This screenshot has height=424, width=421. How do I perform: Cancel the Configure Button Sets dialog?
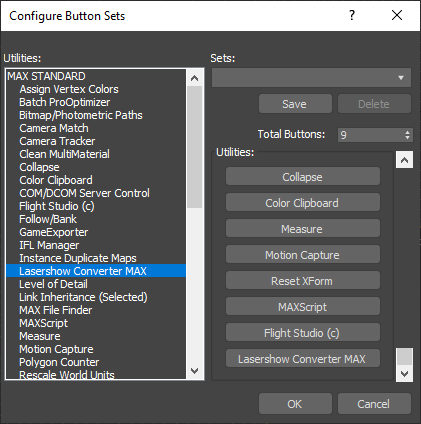(374, 404)
